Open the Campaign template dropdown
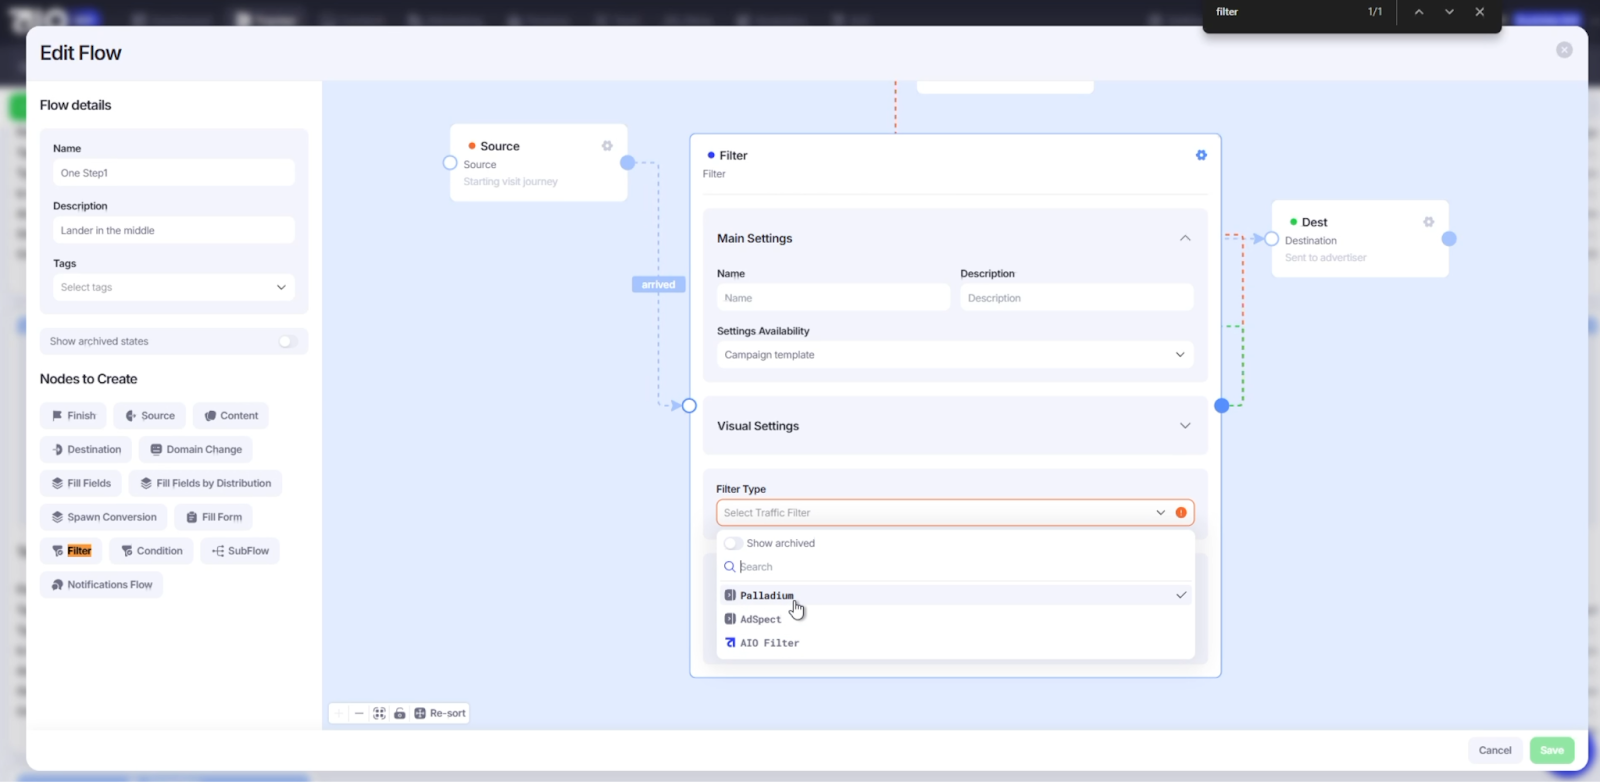The width and height of the screenshot is (1600, 782). 954,355
